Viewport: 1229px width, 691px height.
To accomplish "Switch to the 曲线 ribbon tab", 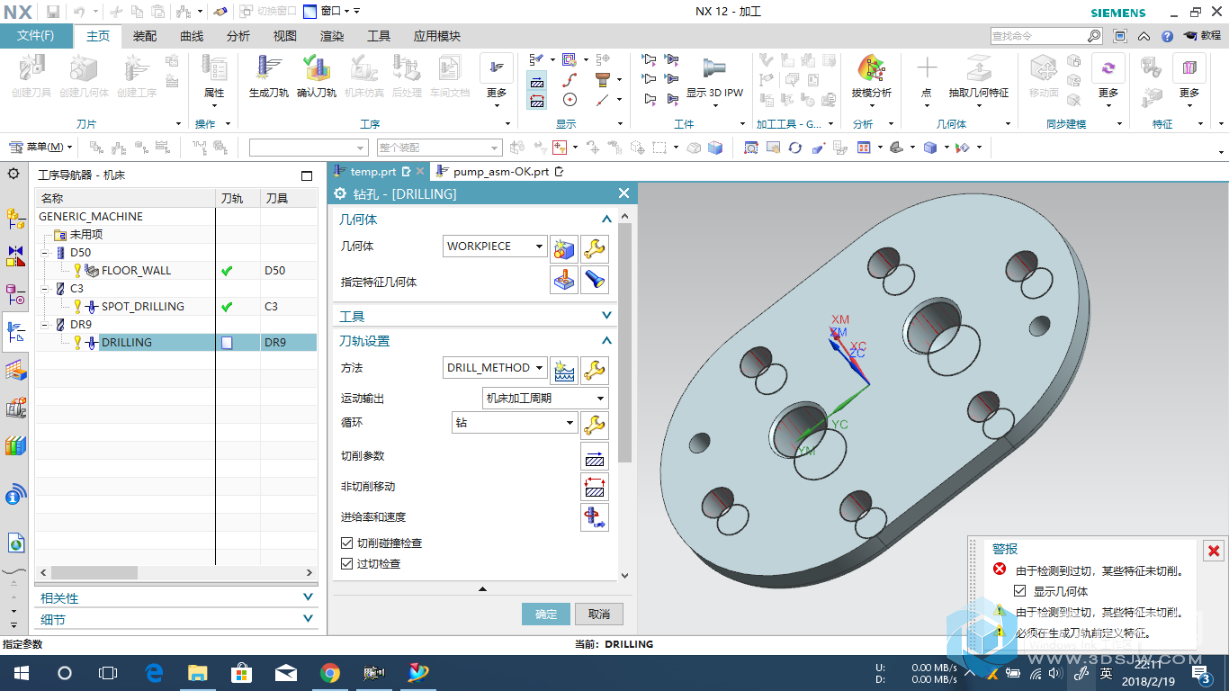I will tap(192, 36).
